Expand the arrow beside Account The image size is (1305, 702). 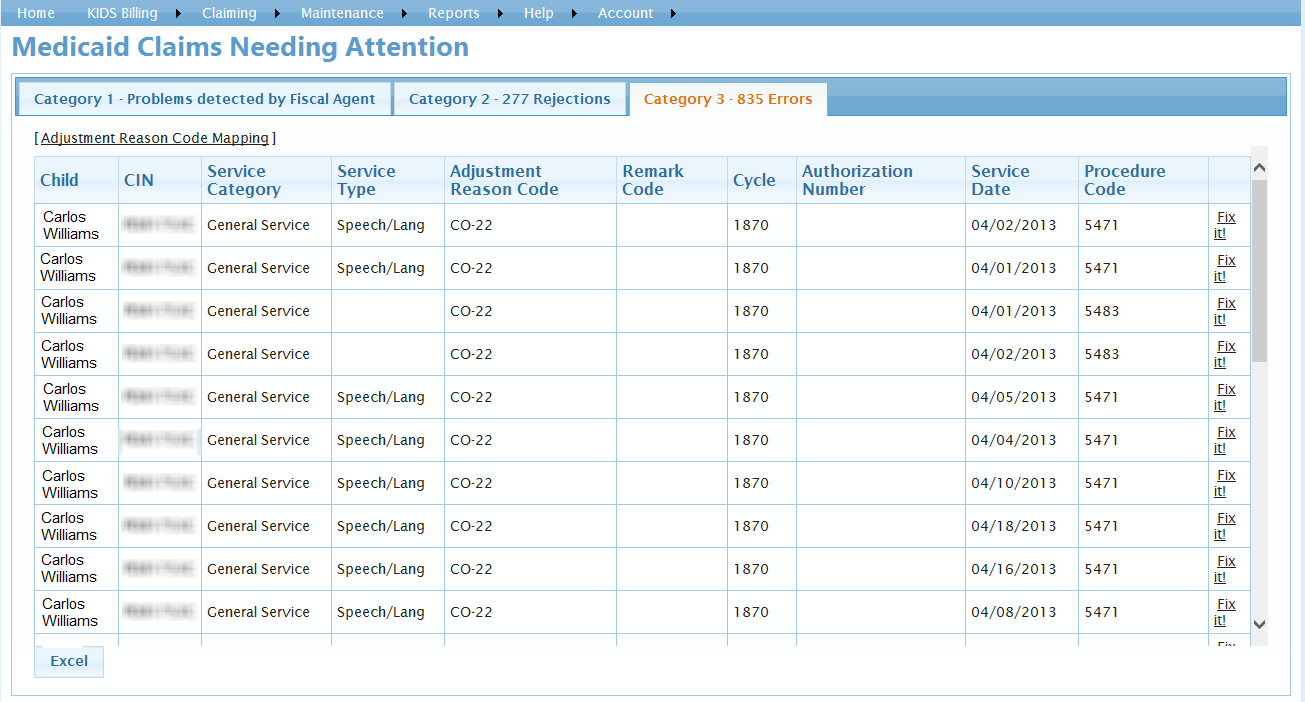[673, 14]
